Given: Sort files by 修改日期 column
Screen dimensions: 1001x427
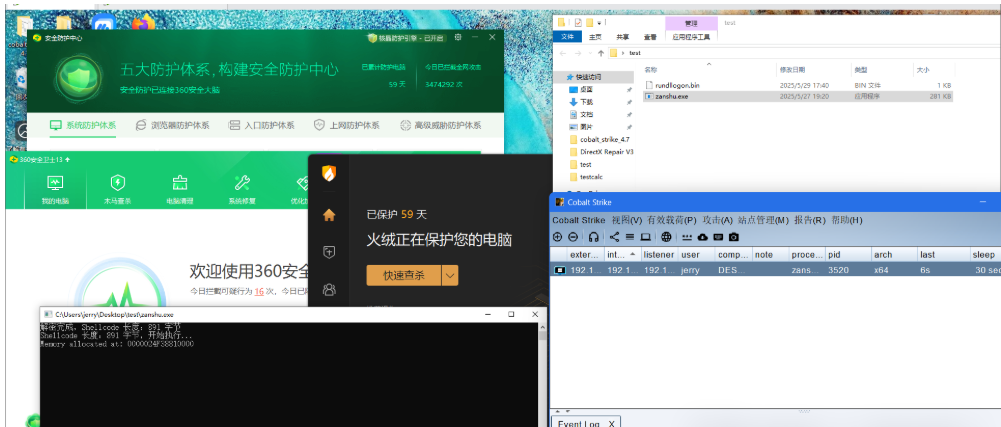Looking at the screenshot, I should point(792,69).
